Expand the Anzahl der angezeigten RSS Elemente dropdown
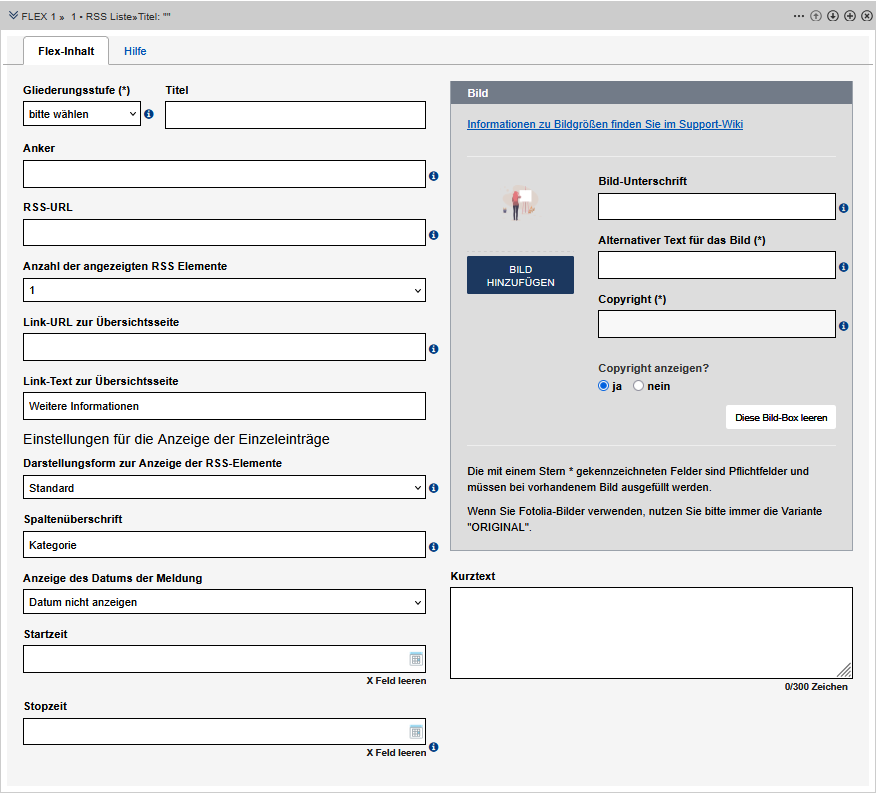Screen dimensions: 877x794 pos(224,290)
